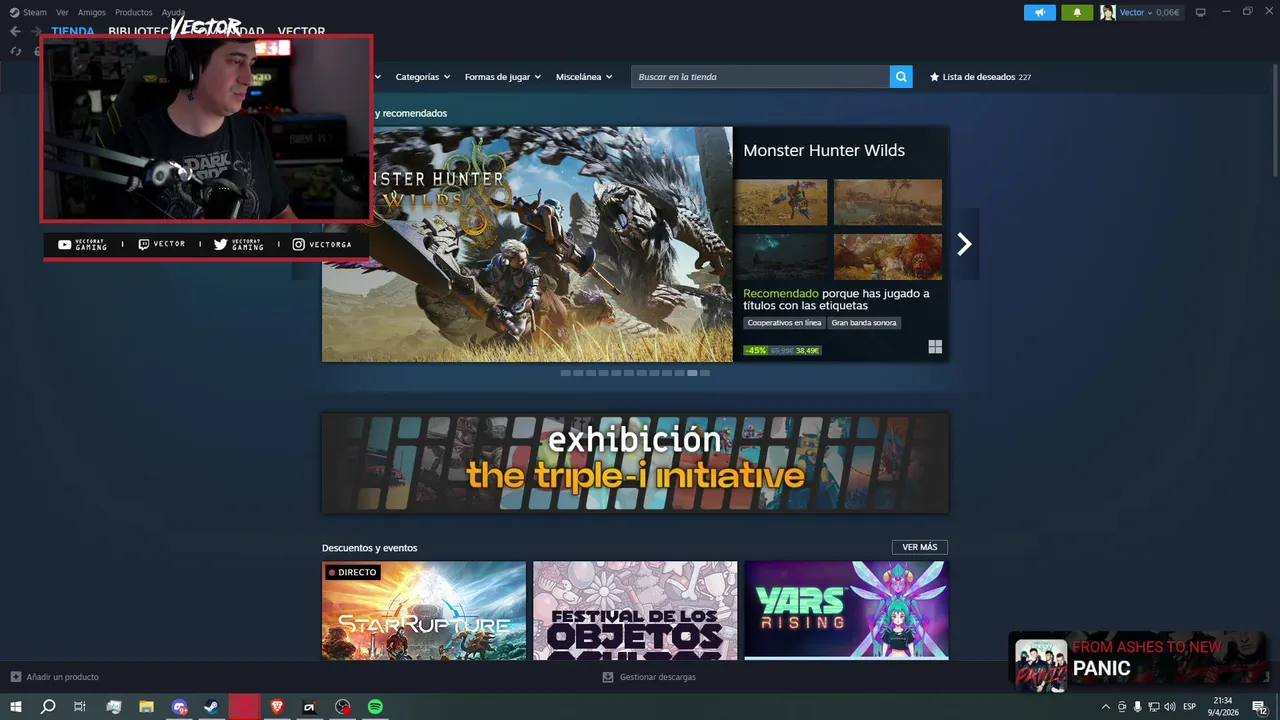Advance carousel with the right arrow
Viewport: 1280px width, 720px height.
click(x=964, y=244)
